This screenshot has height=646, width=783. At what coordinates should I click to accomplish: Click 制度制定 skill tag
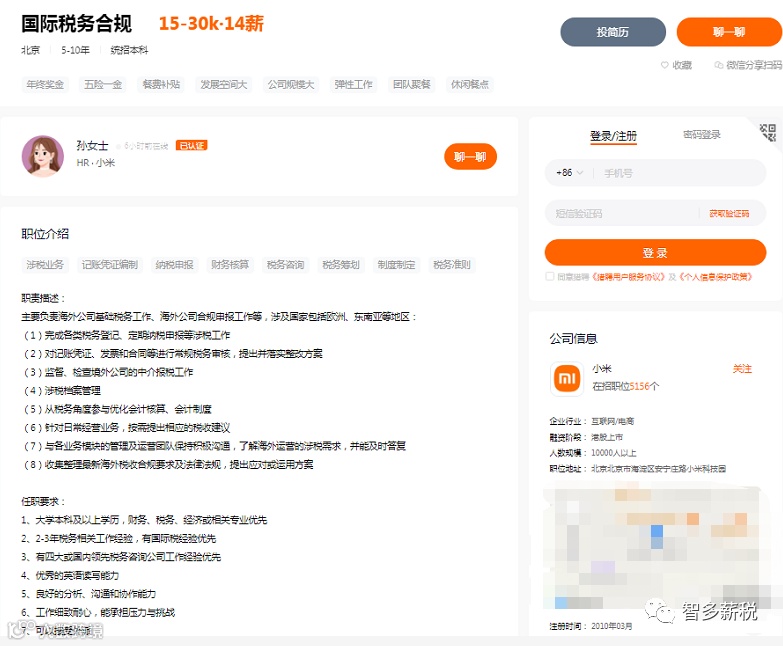click(396, 265)
